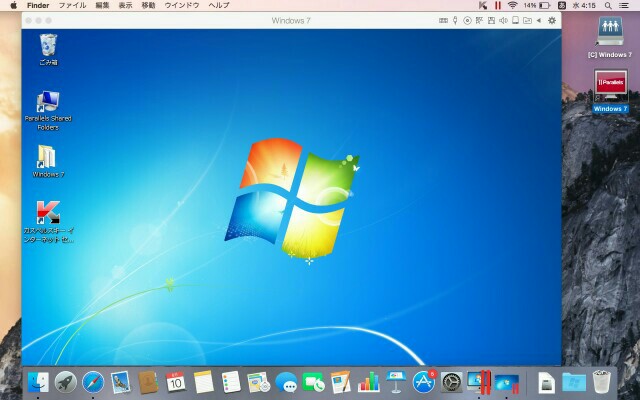This screenshot has height=400, width=640.
Task: Select the Windows 7 folder shortcut on Windows desktop
Action: [48, 161]
